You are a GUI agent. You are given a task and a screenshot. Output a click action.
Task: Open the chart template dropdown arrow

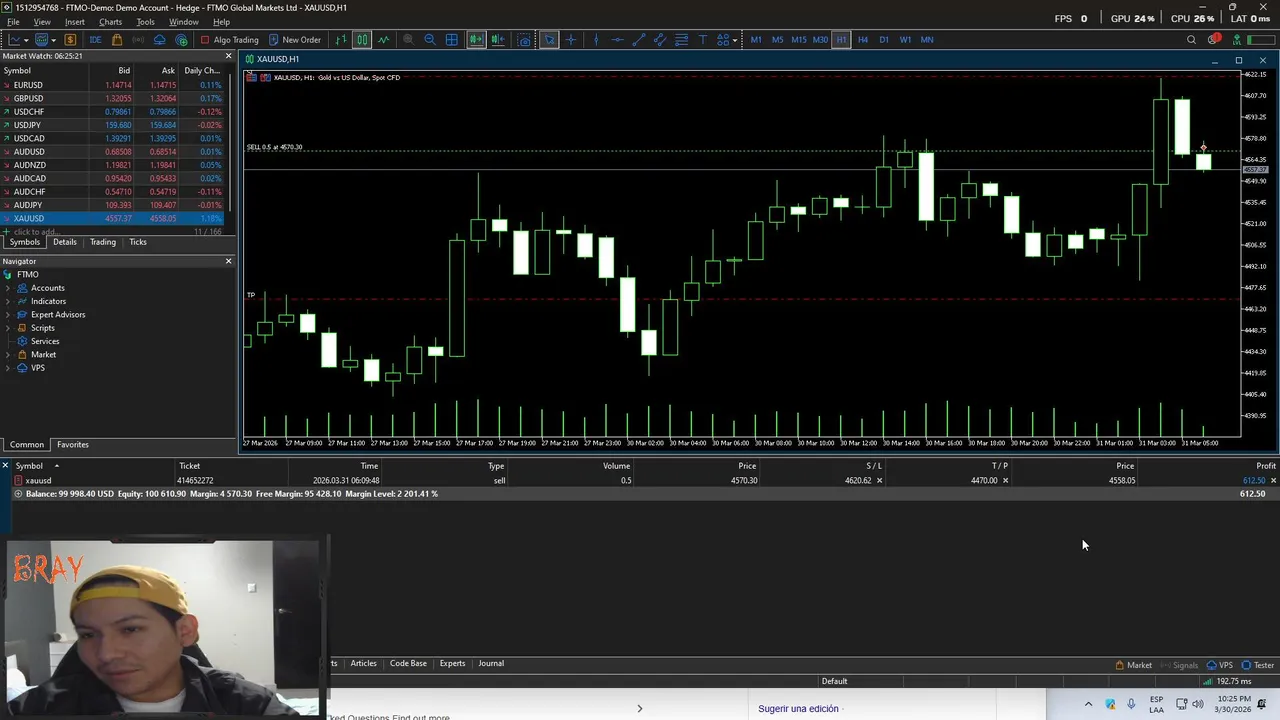(27, 40)
